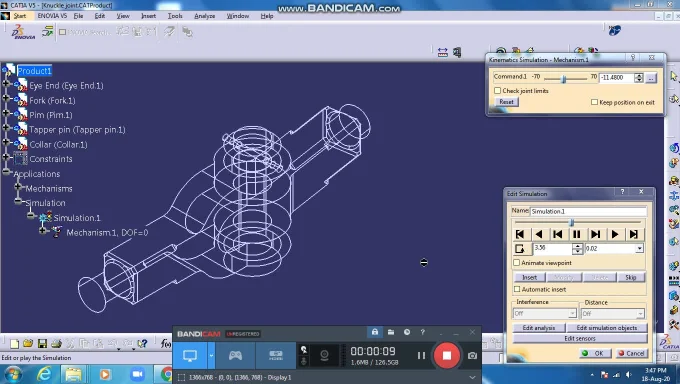Pause the simulation playback
The height and width of the screenshot is (384, 680).
[576, 234]
